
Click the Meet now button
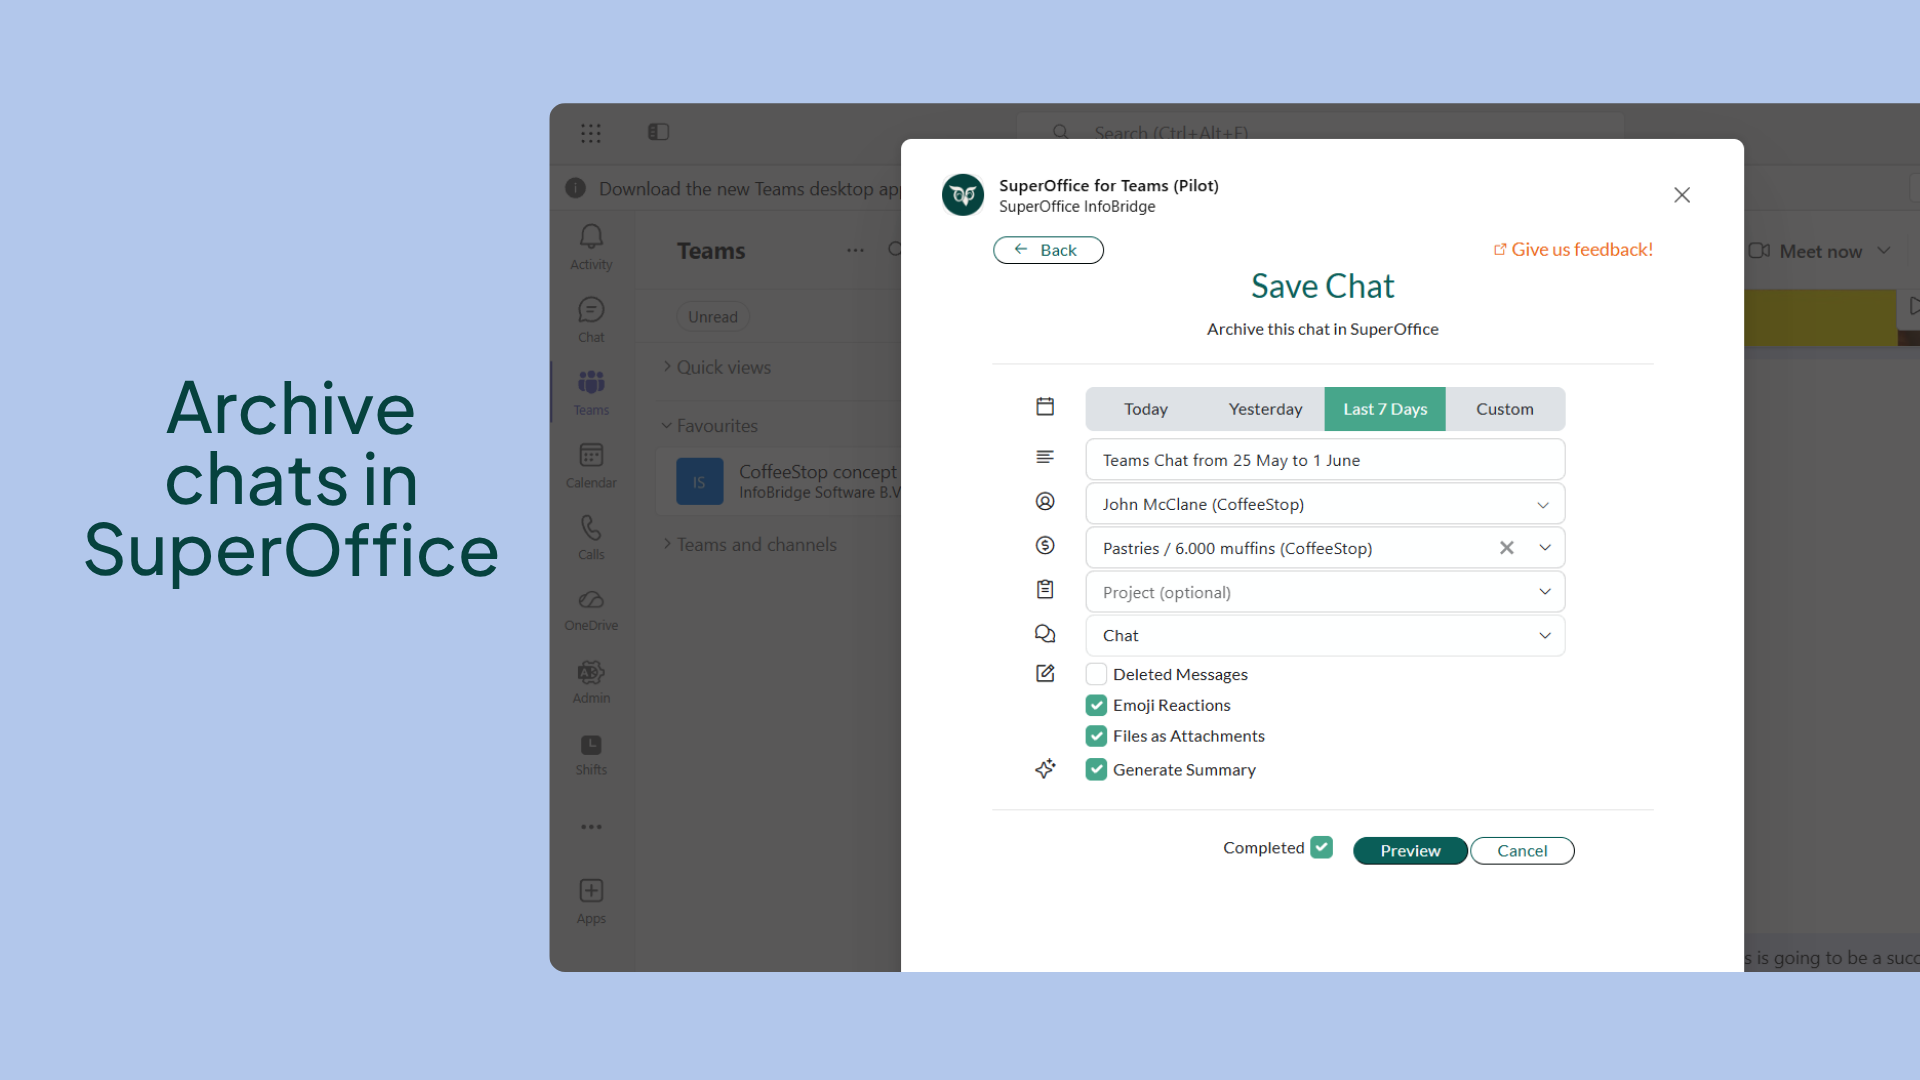point(1807,251)
